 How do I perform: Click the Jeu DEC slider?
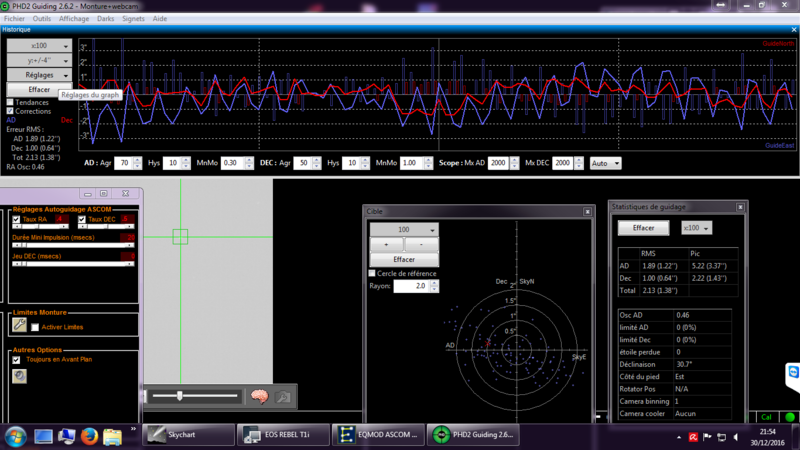click(73, 264)
